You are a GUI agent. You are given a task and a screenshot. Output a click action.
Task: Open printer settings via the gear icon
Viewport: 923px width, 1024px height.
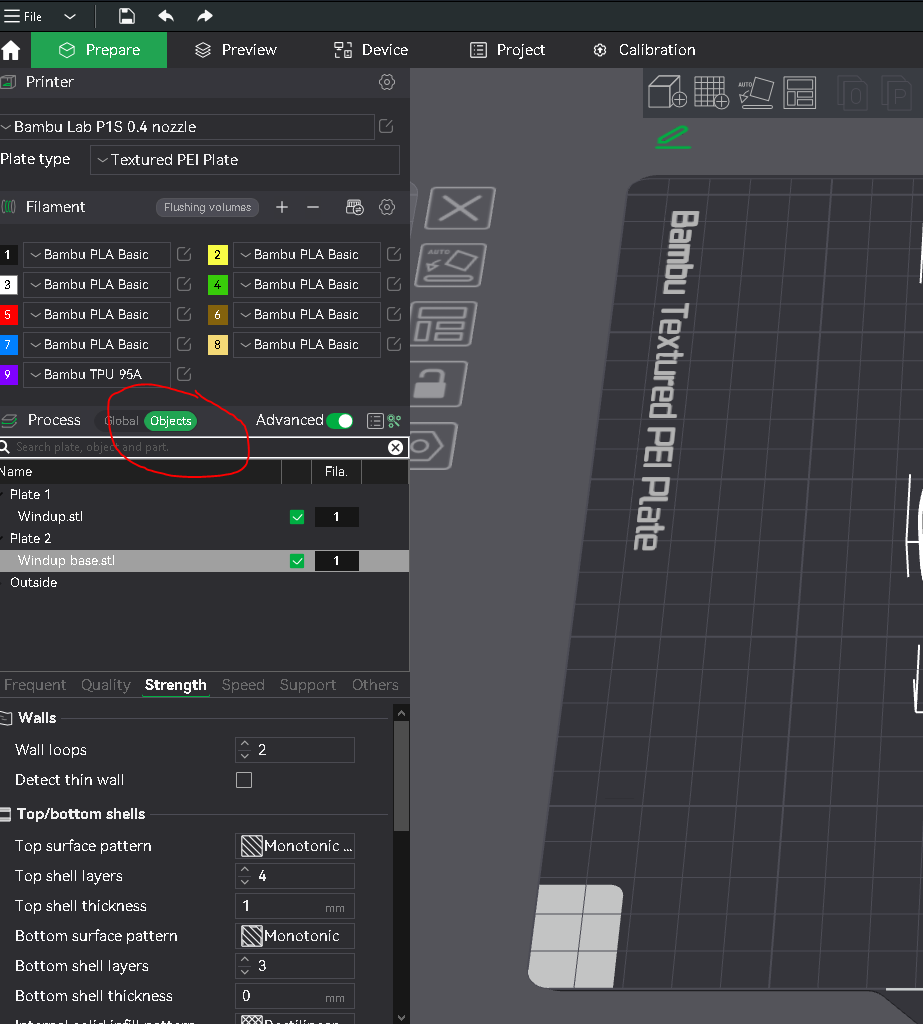(x=387, y=82)
